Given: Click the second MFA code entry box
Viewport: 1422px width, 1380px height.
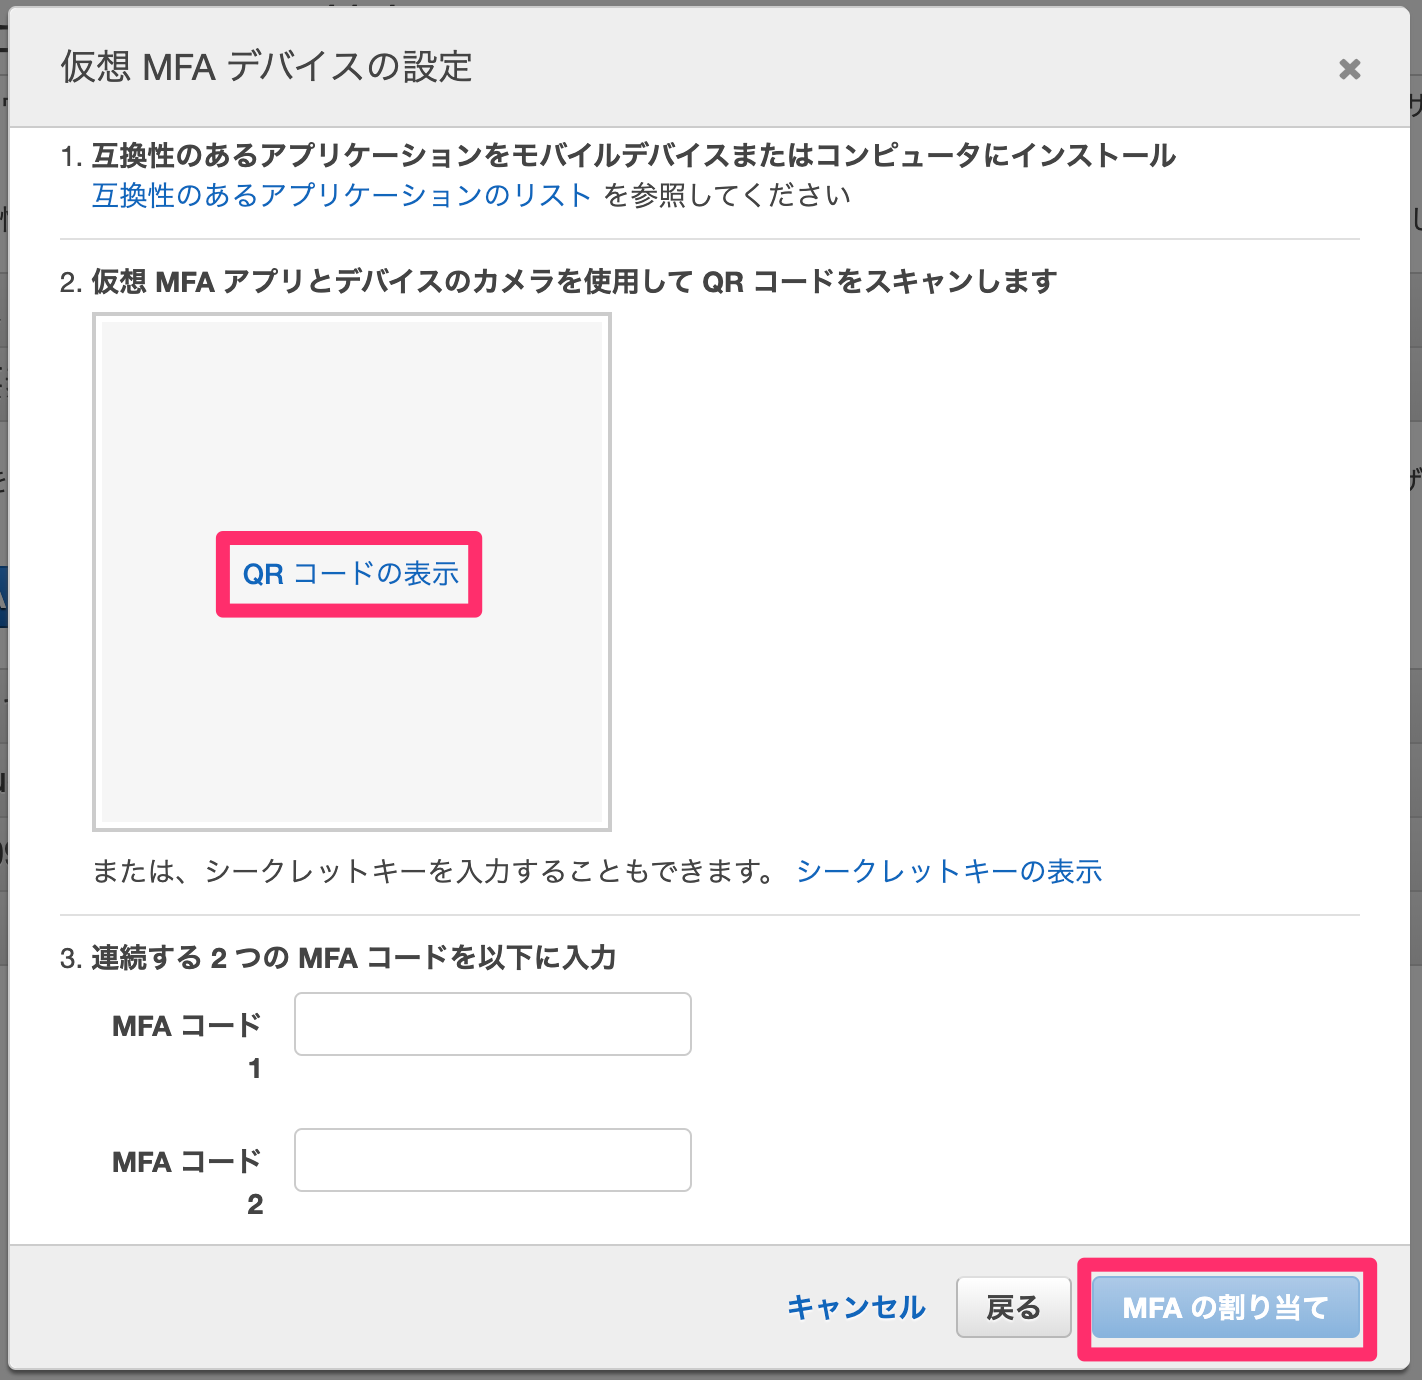Looking at the screenshot, I should click(x=492, y=1159).
